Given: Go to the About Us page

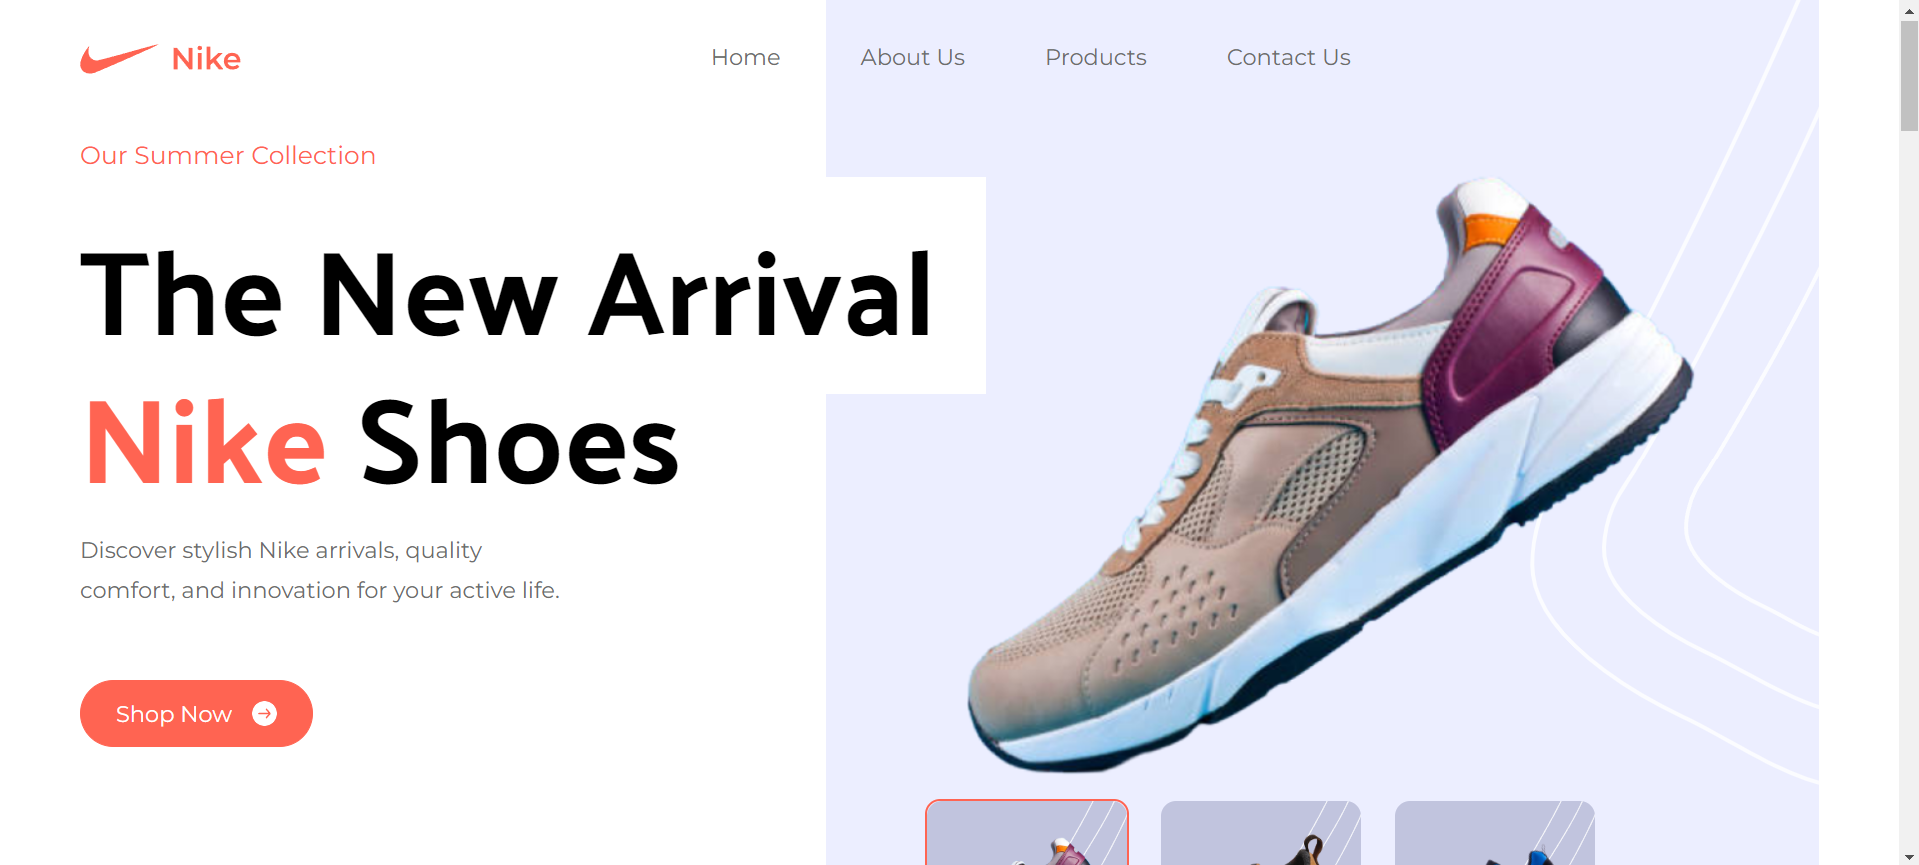Looking at the screenshot, I should (912, 58).
